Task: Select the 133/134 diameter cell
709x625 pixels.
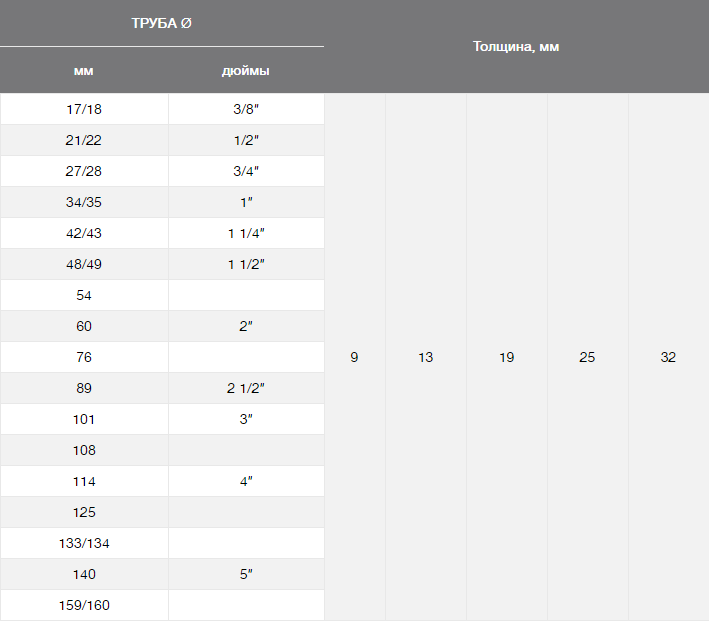Action: coord(84,543)
